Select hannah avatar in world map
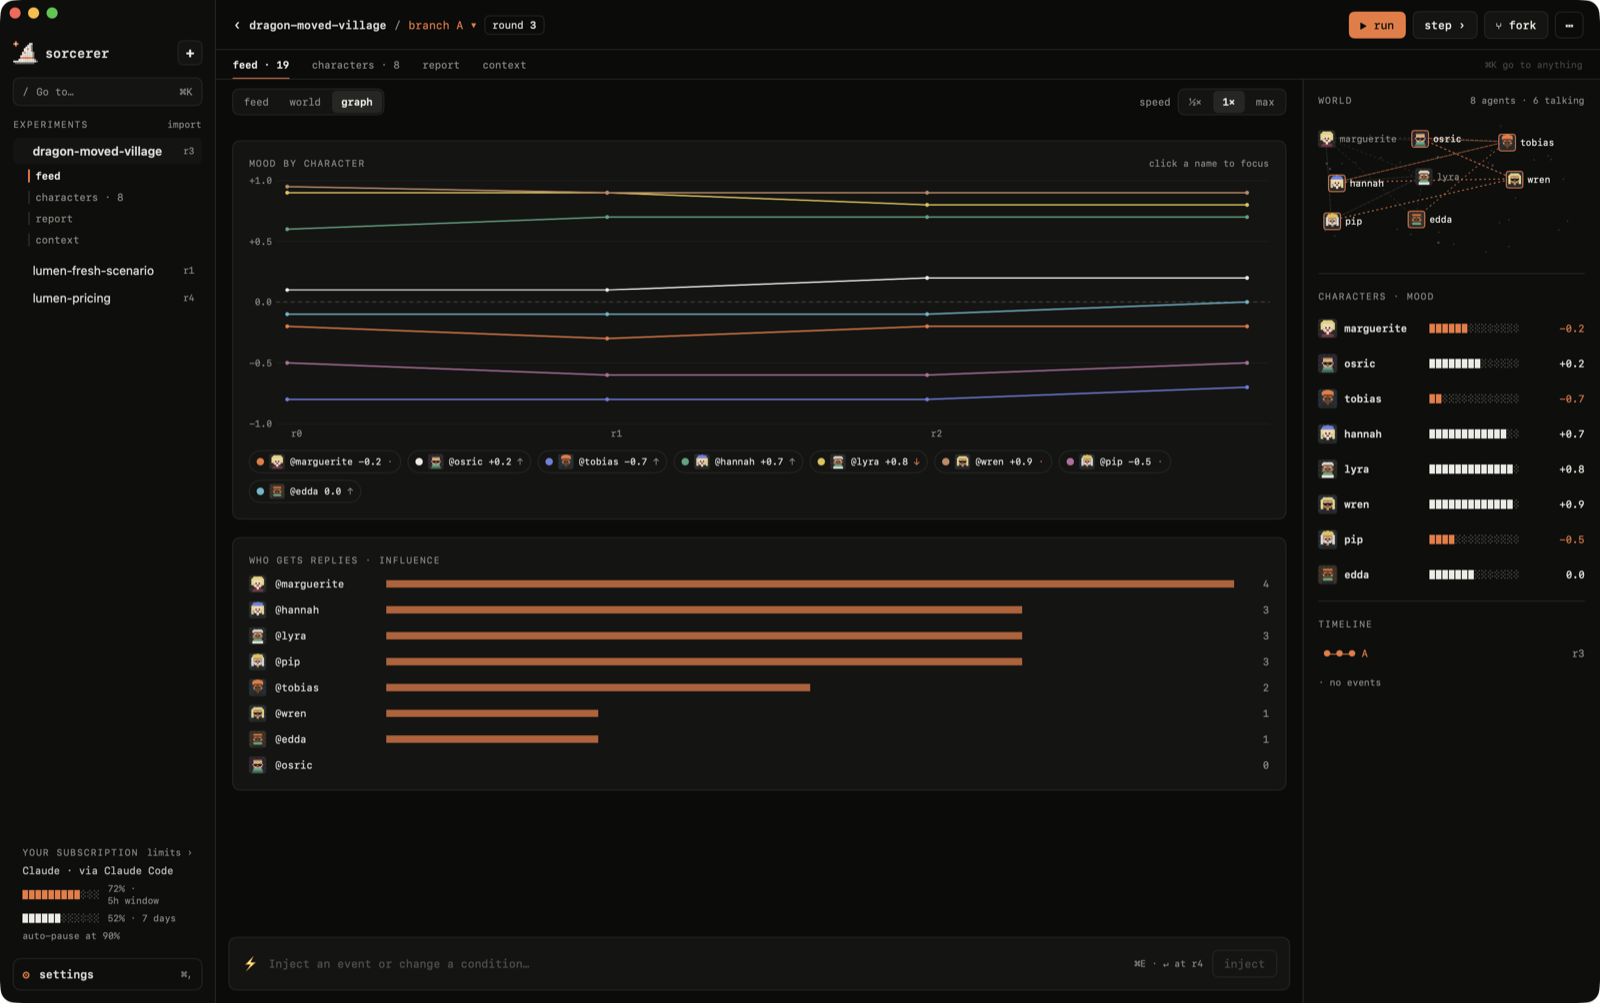 1337,183
